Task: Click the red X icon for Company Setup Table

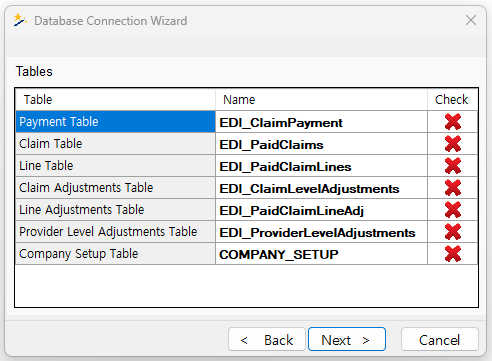Action: coord(453,254)
